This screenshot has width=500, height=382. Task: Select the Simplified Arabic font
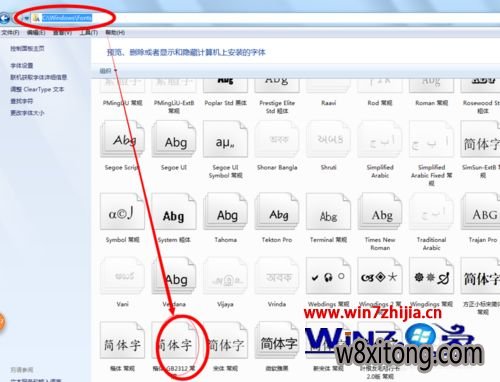tap(380, 139)
